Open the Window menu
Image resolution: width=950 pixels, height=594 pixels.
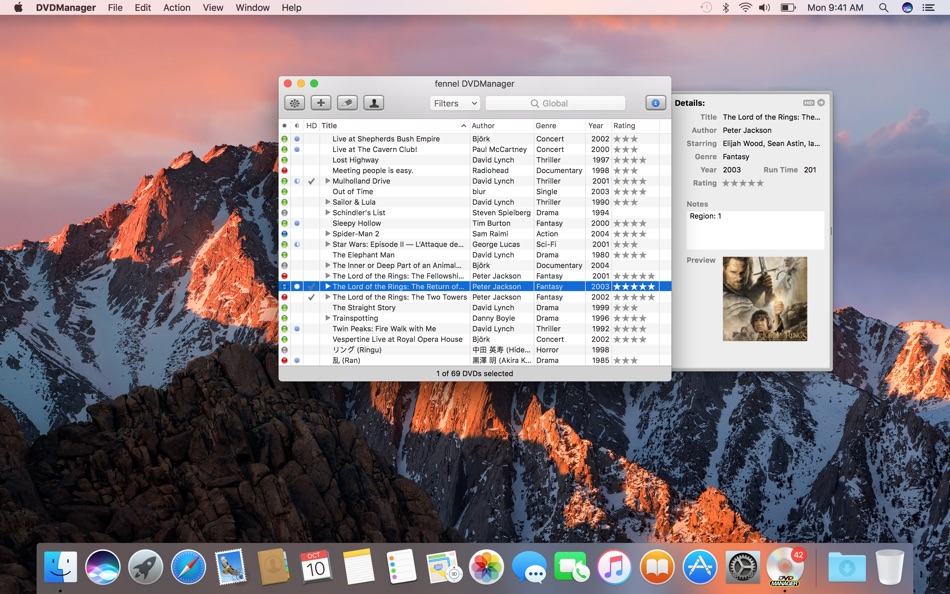tap(253, 8)
